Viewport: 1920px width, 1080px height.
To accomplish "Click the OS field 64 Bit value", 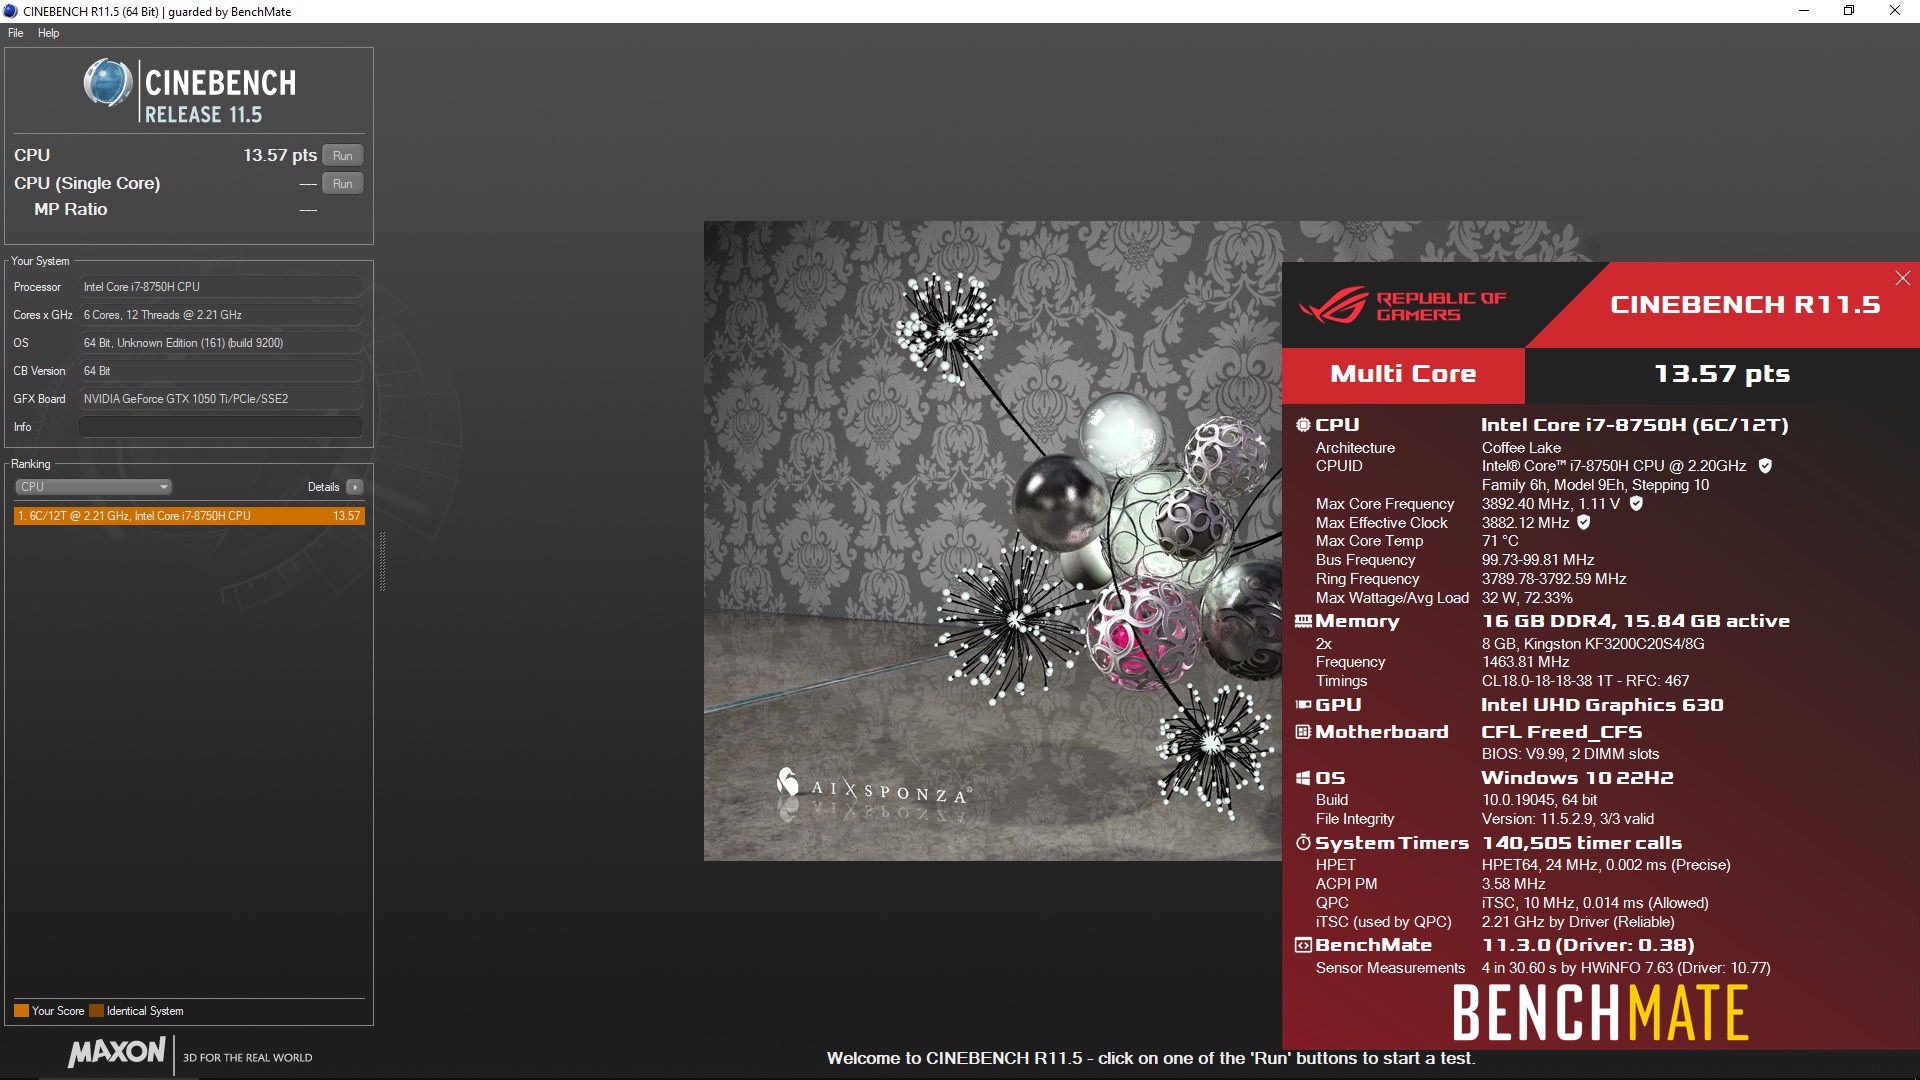I will [220, 343].
